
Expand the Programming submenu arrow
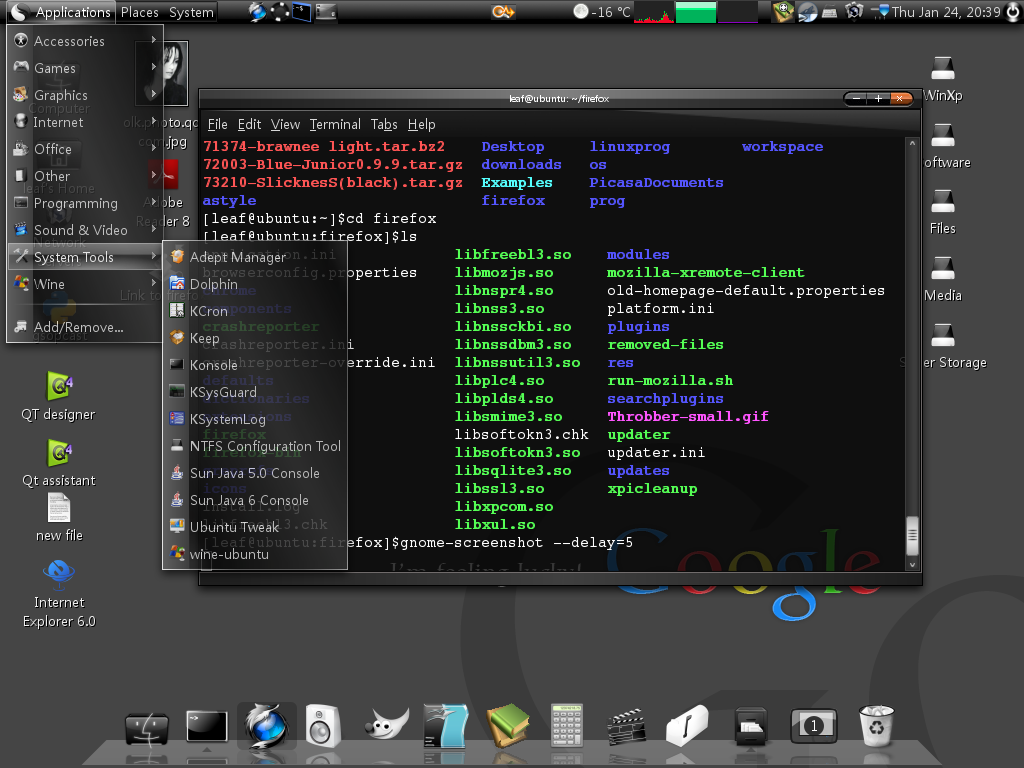[x=153, y=202]
